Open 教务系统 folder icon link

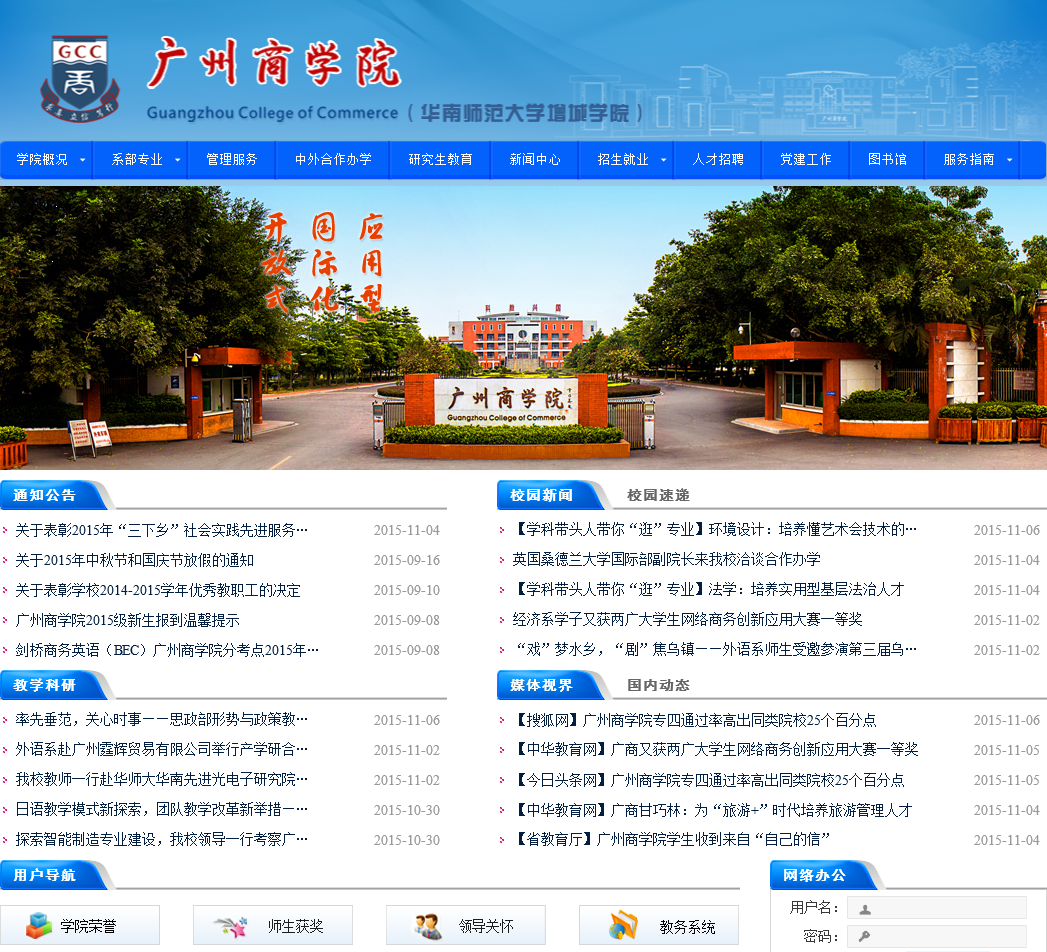pyautogui.click(x=658, y=925)
